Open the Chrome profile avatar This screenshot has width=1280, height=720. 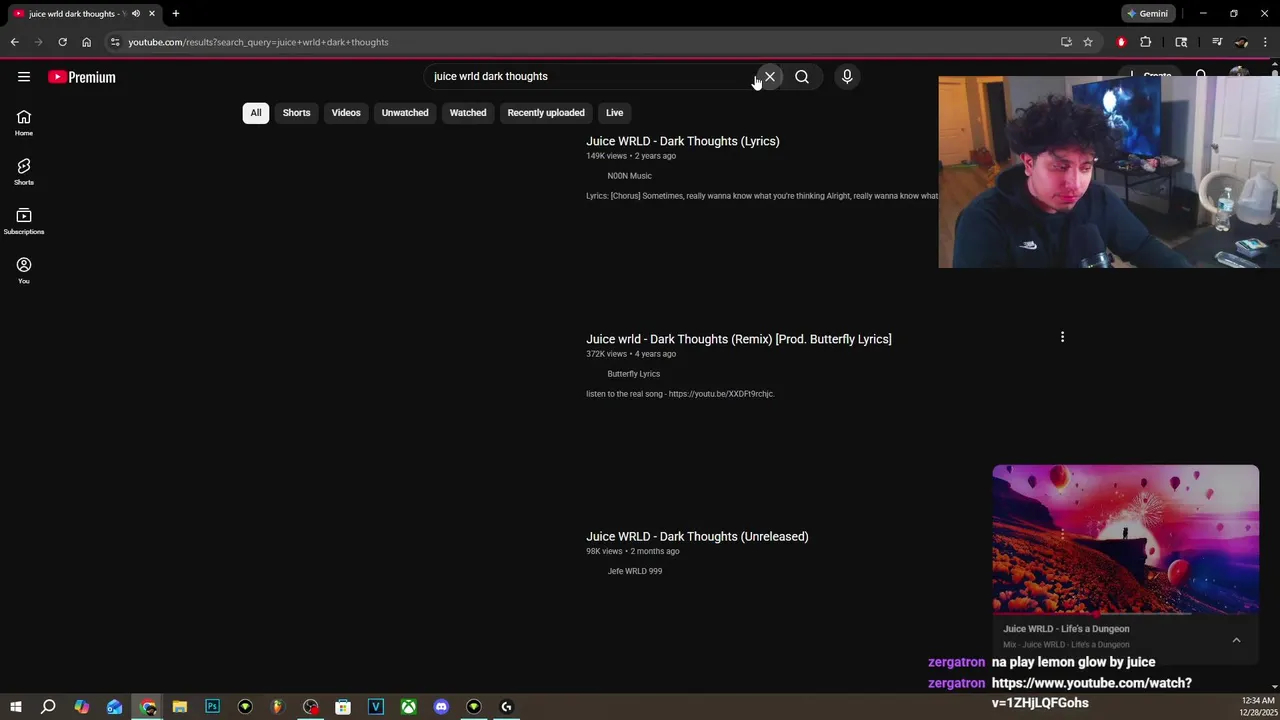pos(1241,42)
